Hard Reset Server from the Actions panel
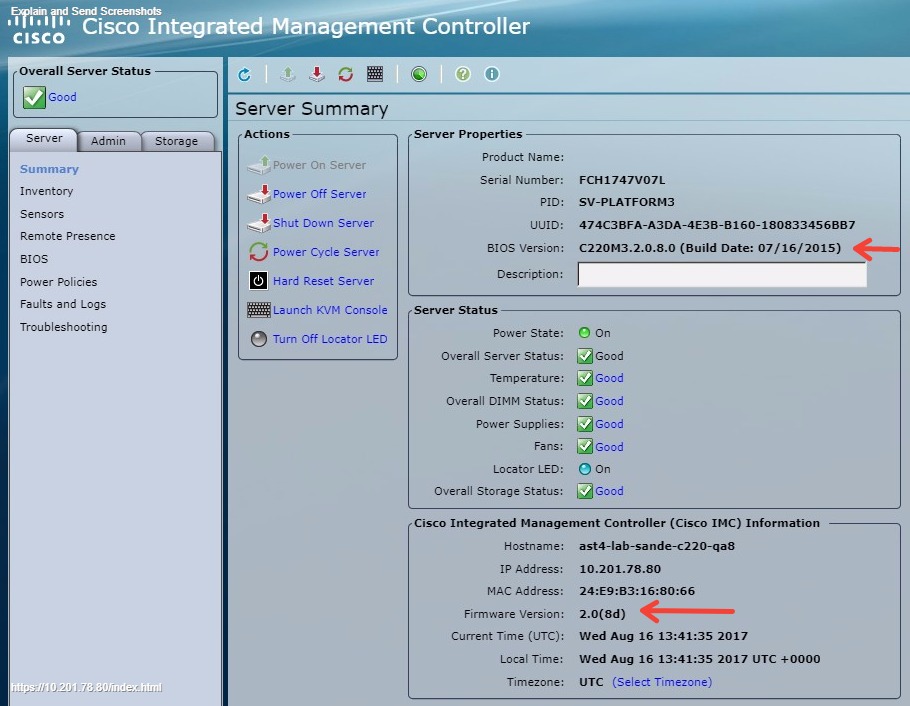Image resolution: width=910 pixels, height=706 pixels. (x=322, y=281)
